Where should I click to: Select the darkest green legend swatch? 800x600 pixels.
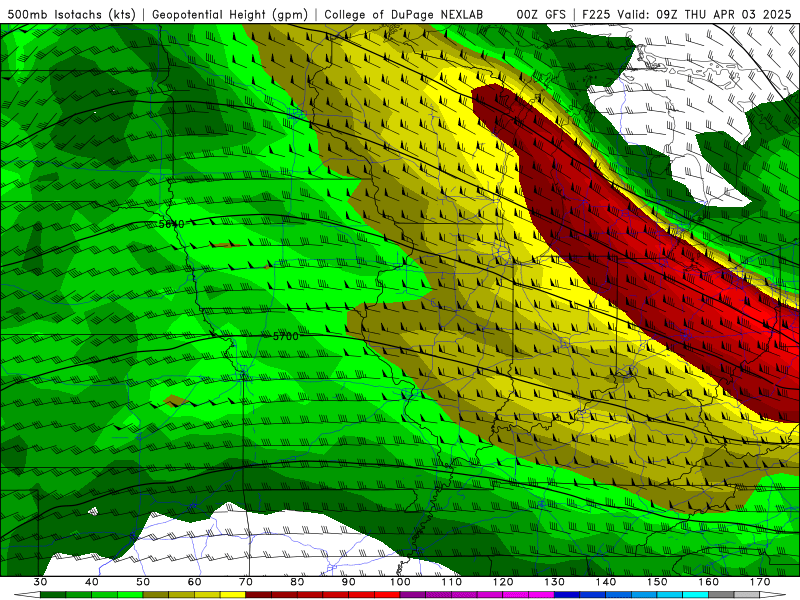tap(53, 595)
